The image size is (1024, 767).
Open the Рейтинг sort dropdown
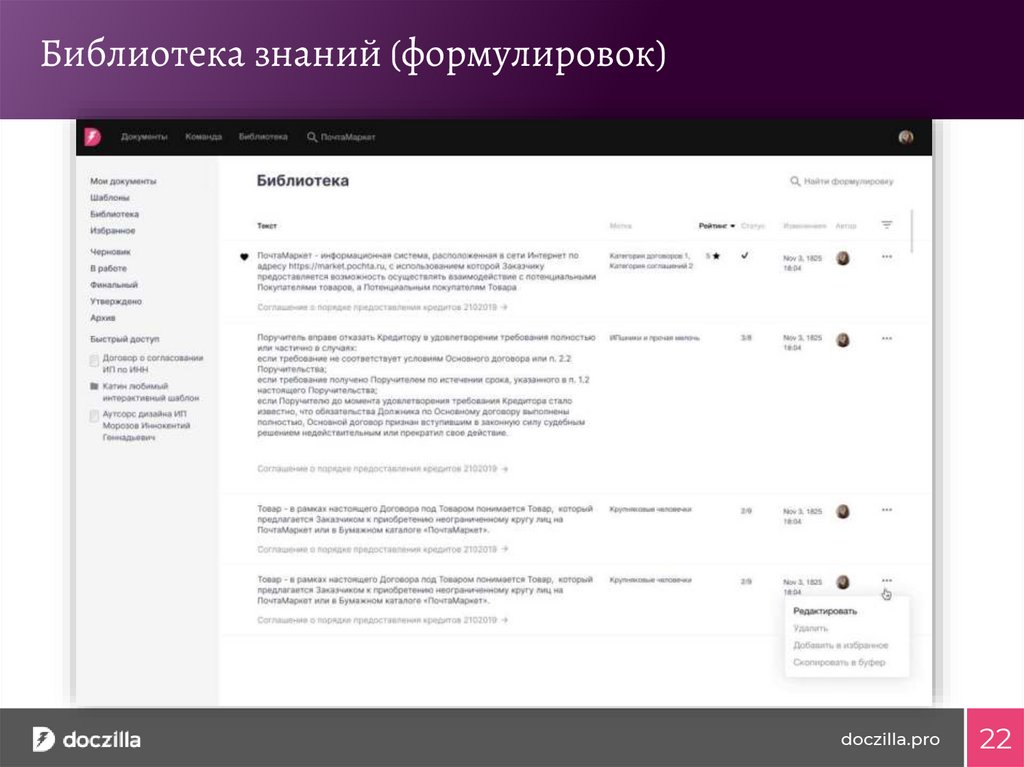point(717,225)
